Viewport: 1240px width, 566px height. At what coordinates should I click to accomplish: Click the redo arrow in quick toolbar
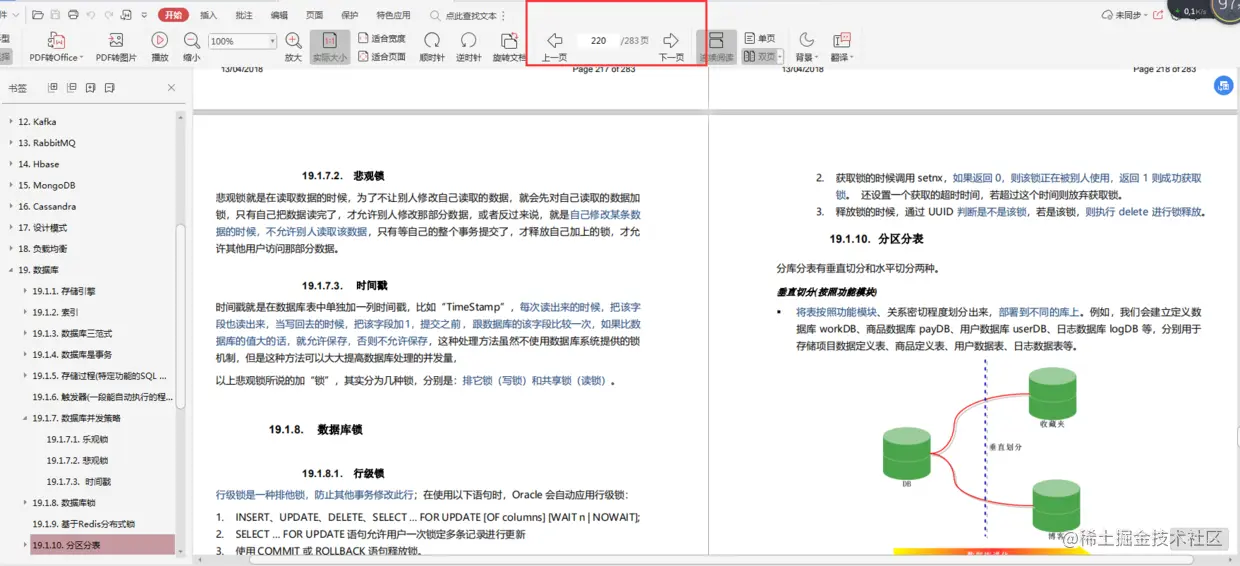[x=111, y=15]
